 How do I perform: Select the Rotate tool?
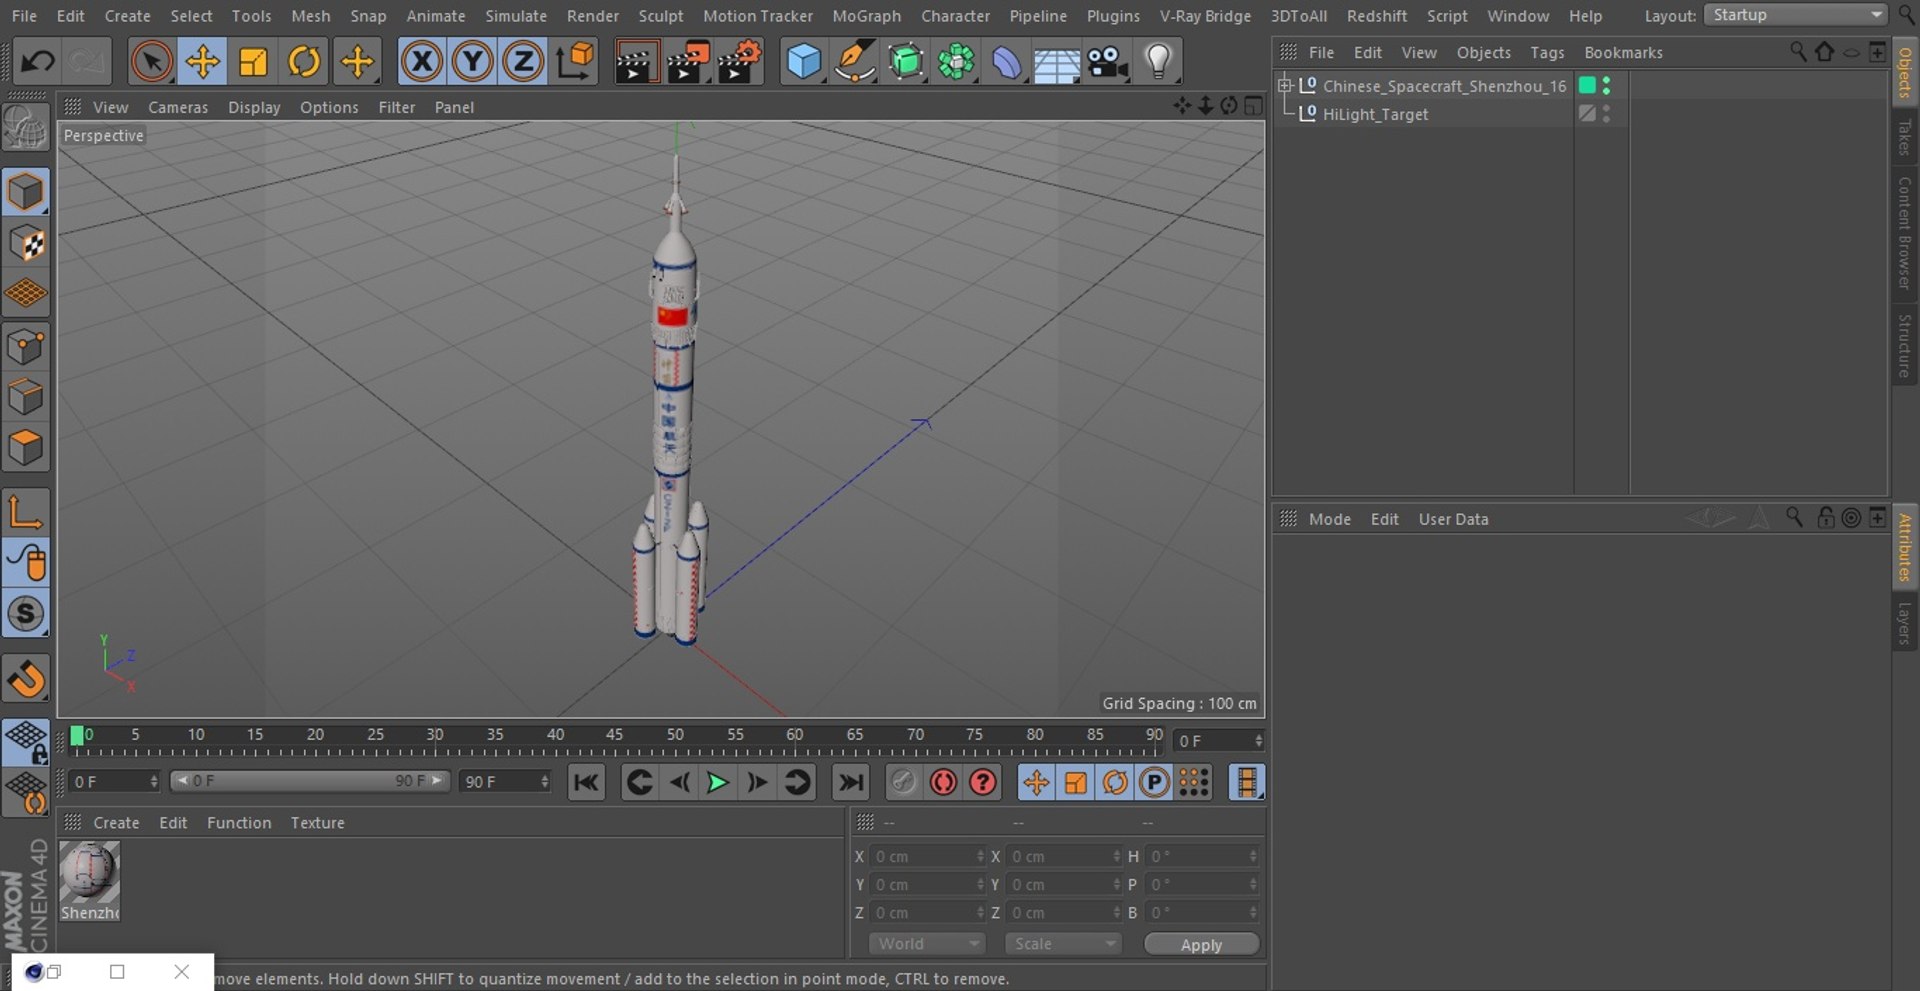click(304, 62)
